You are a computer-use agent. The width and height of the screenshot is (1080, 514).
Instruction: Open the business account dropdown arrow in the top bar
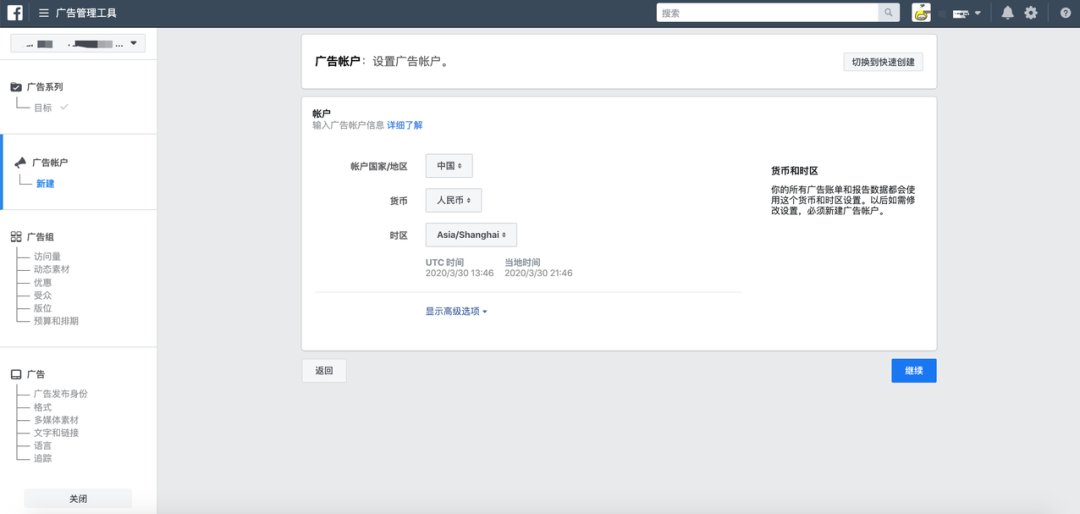[977, 12]
